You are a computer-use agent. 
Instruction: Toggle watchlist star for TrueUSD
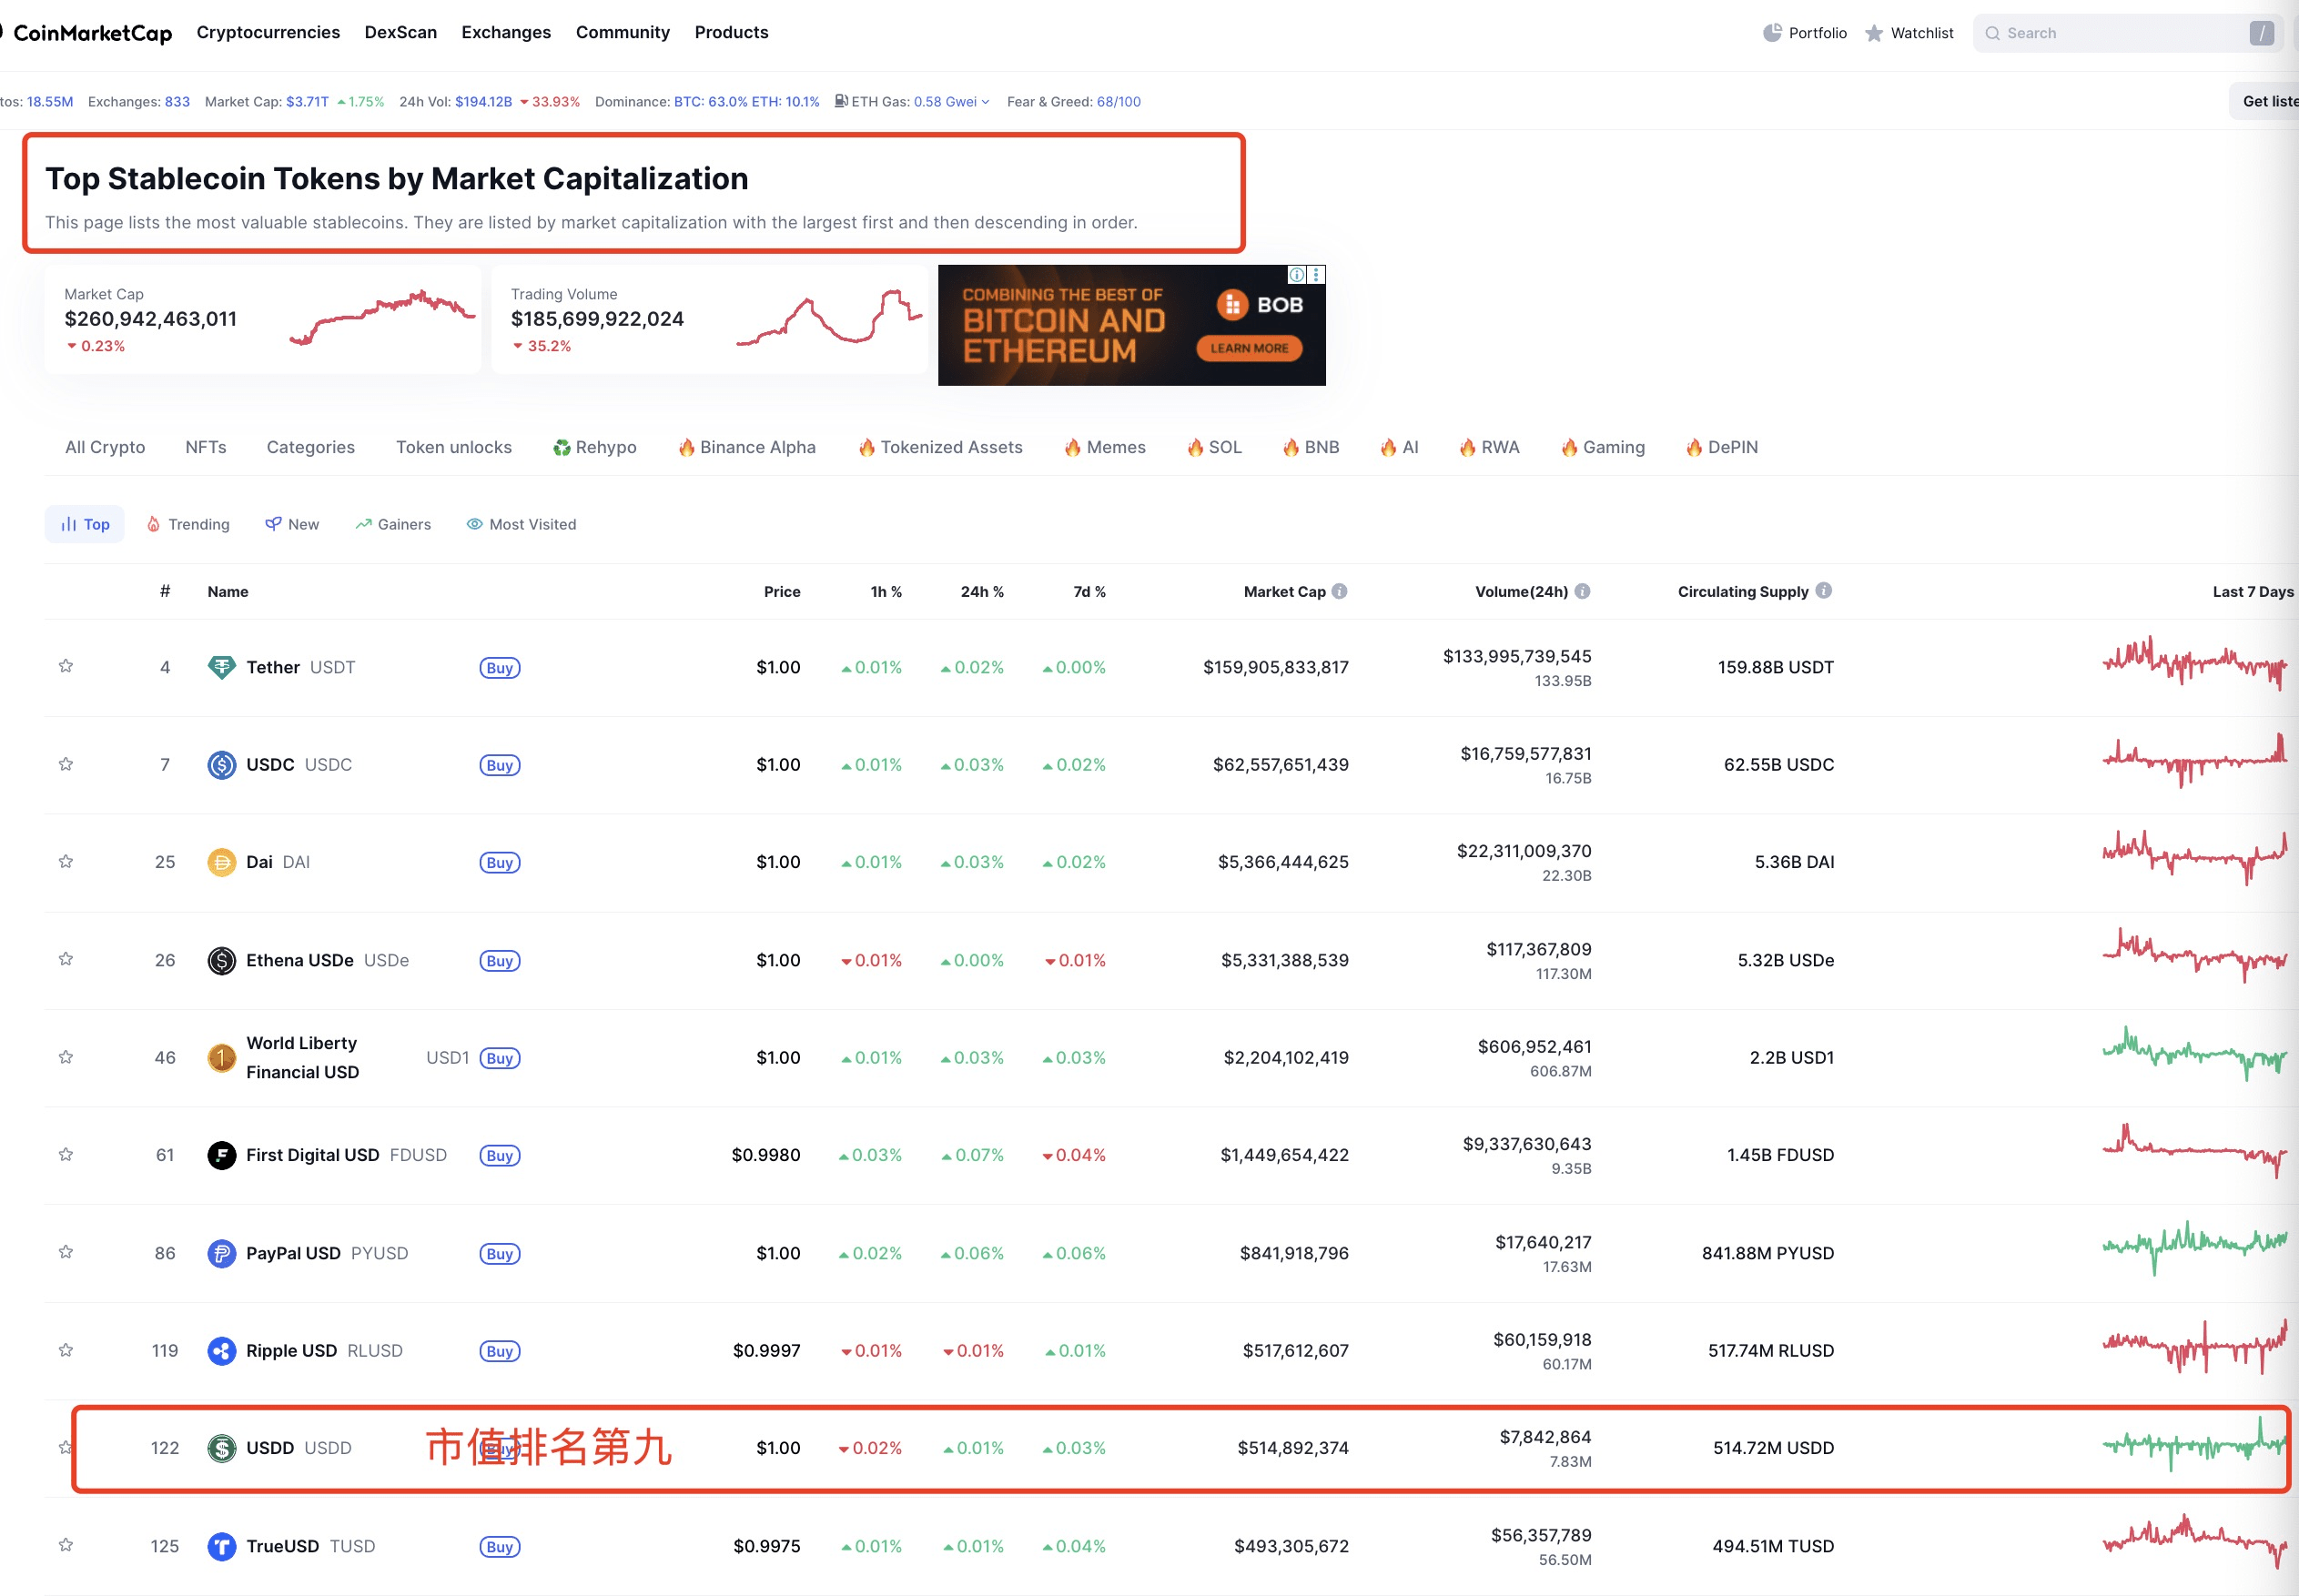[x=66, y=1546]
